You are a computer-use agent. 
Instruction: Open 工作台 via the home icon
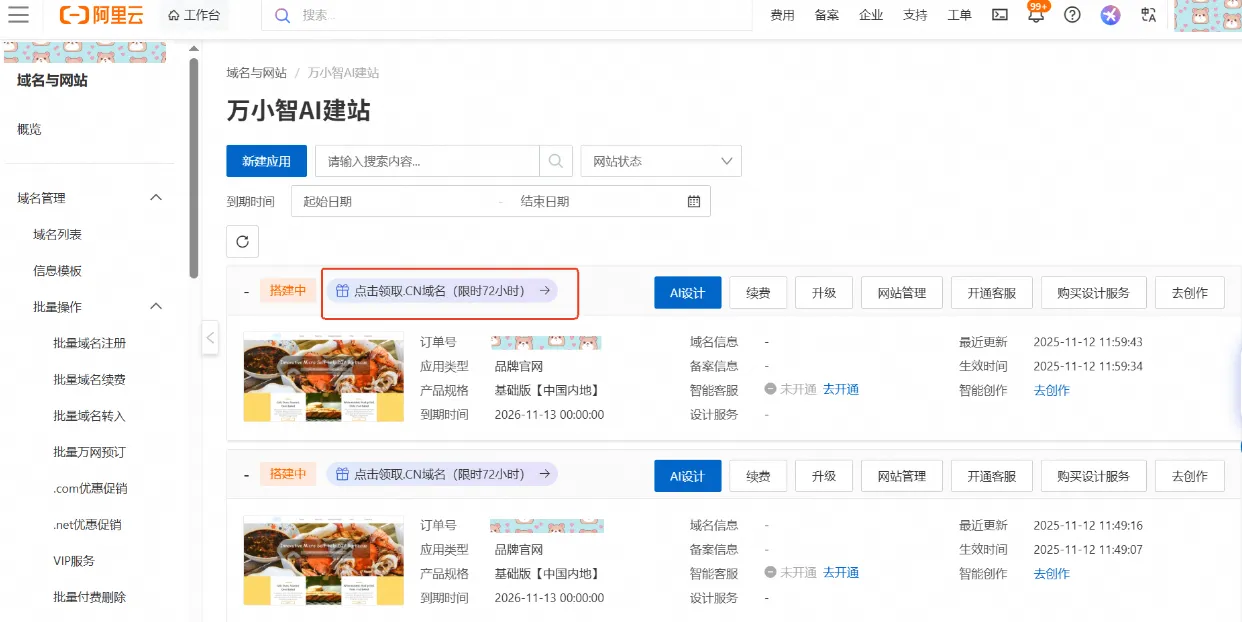pyautogui.click(x=195, y=14)
